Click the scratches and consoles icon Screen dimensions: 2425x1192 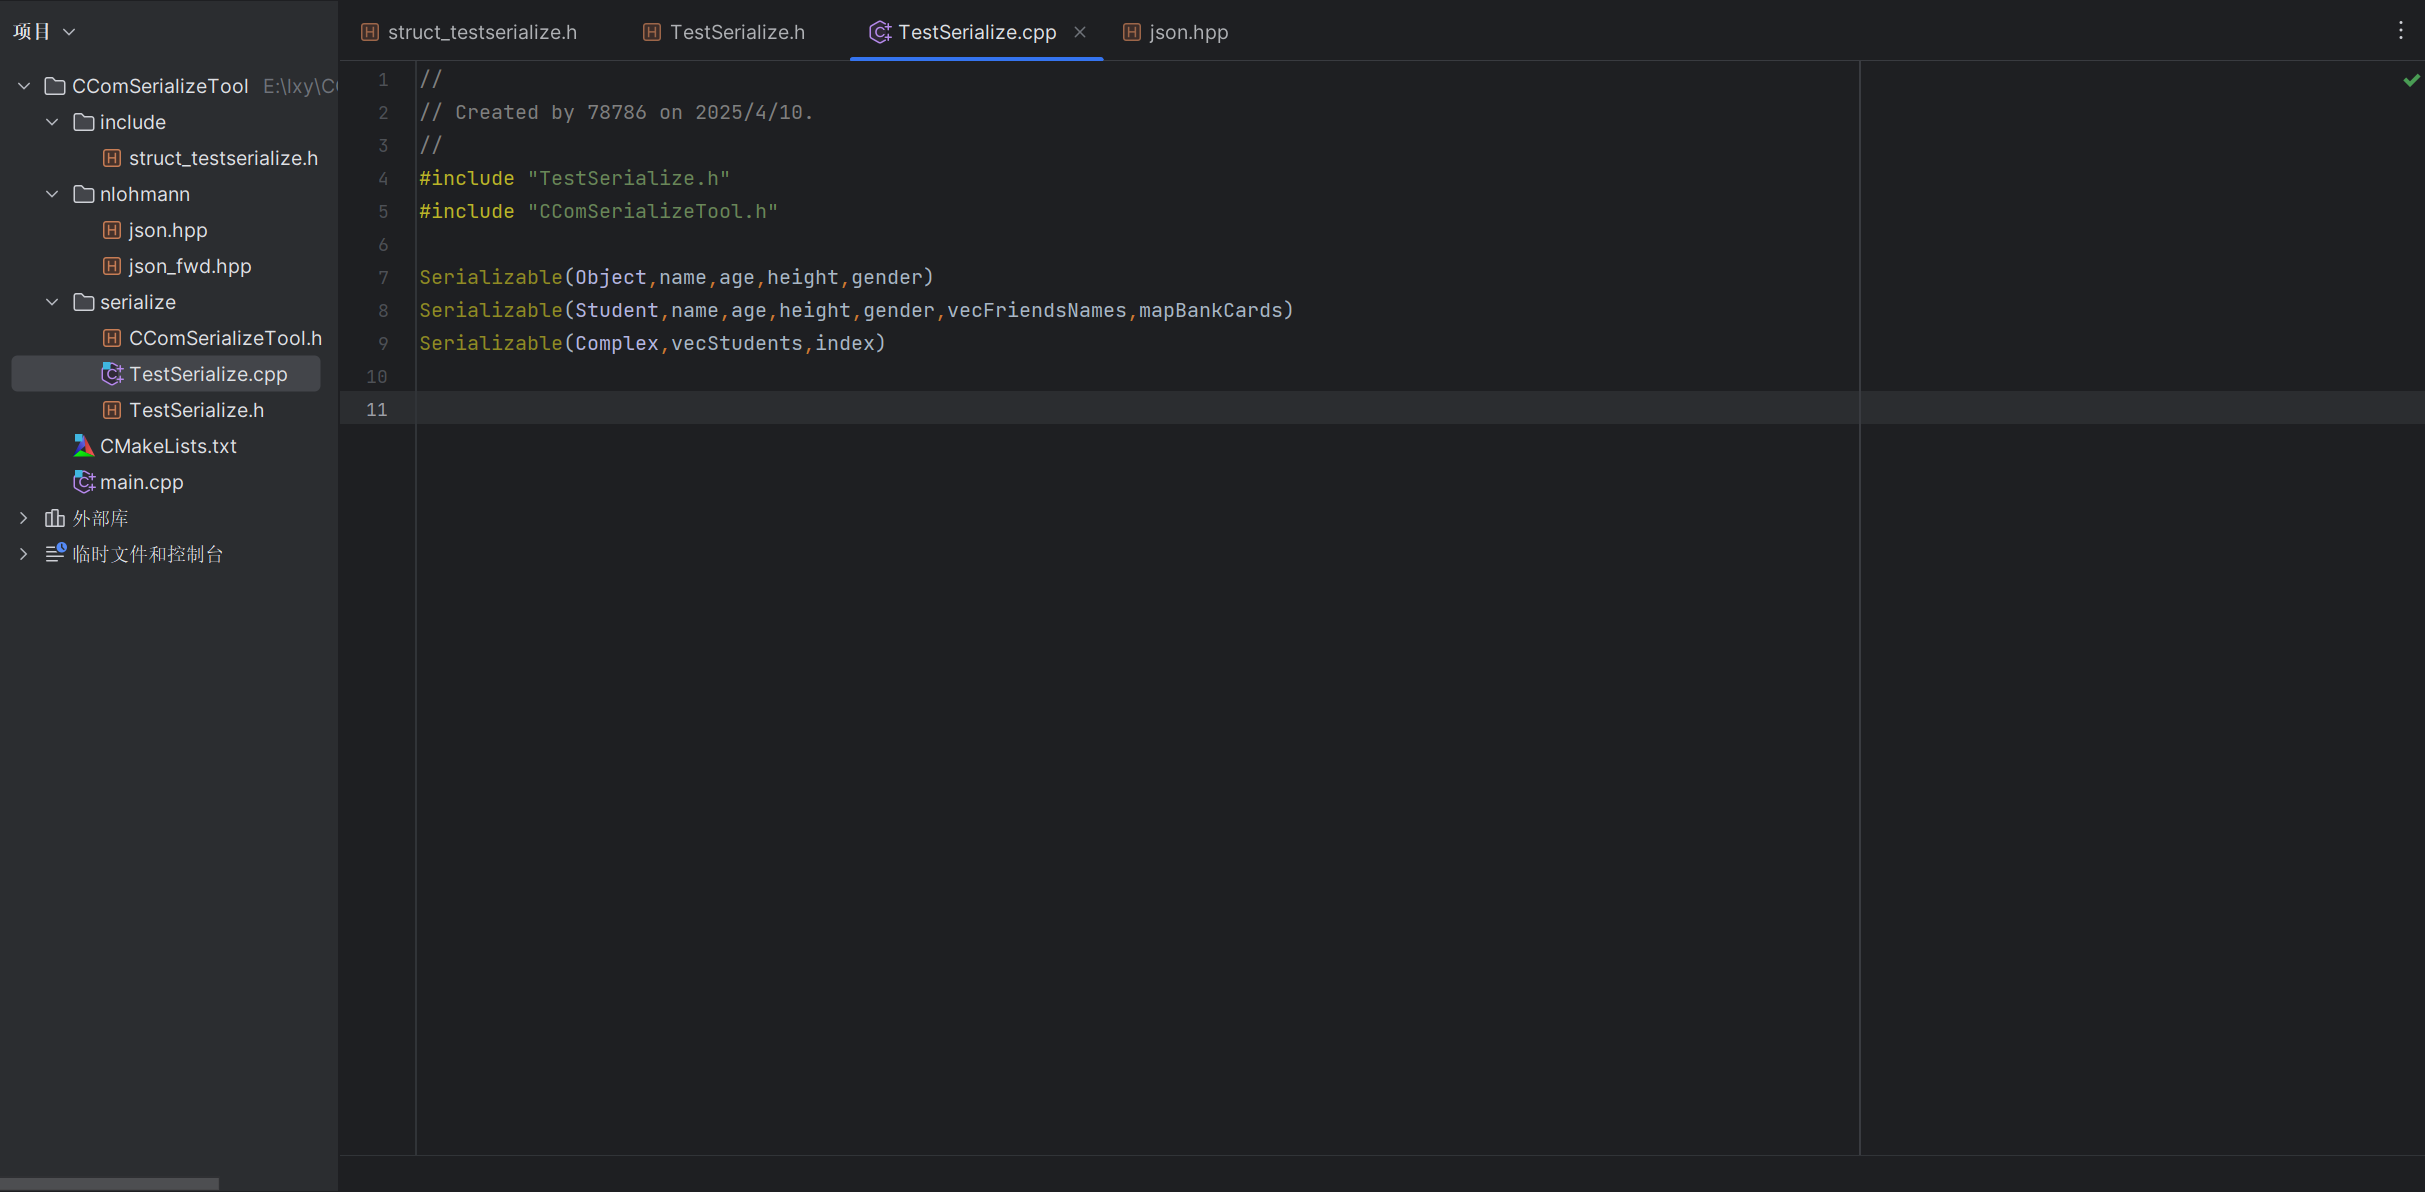click(55, 553)
